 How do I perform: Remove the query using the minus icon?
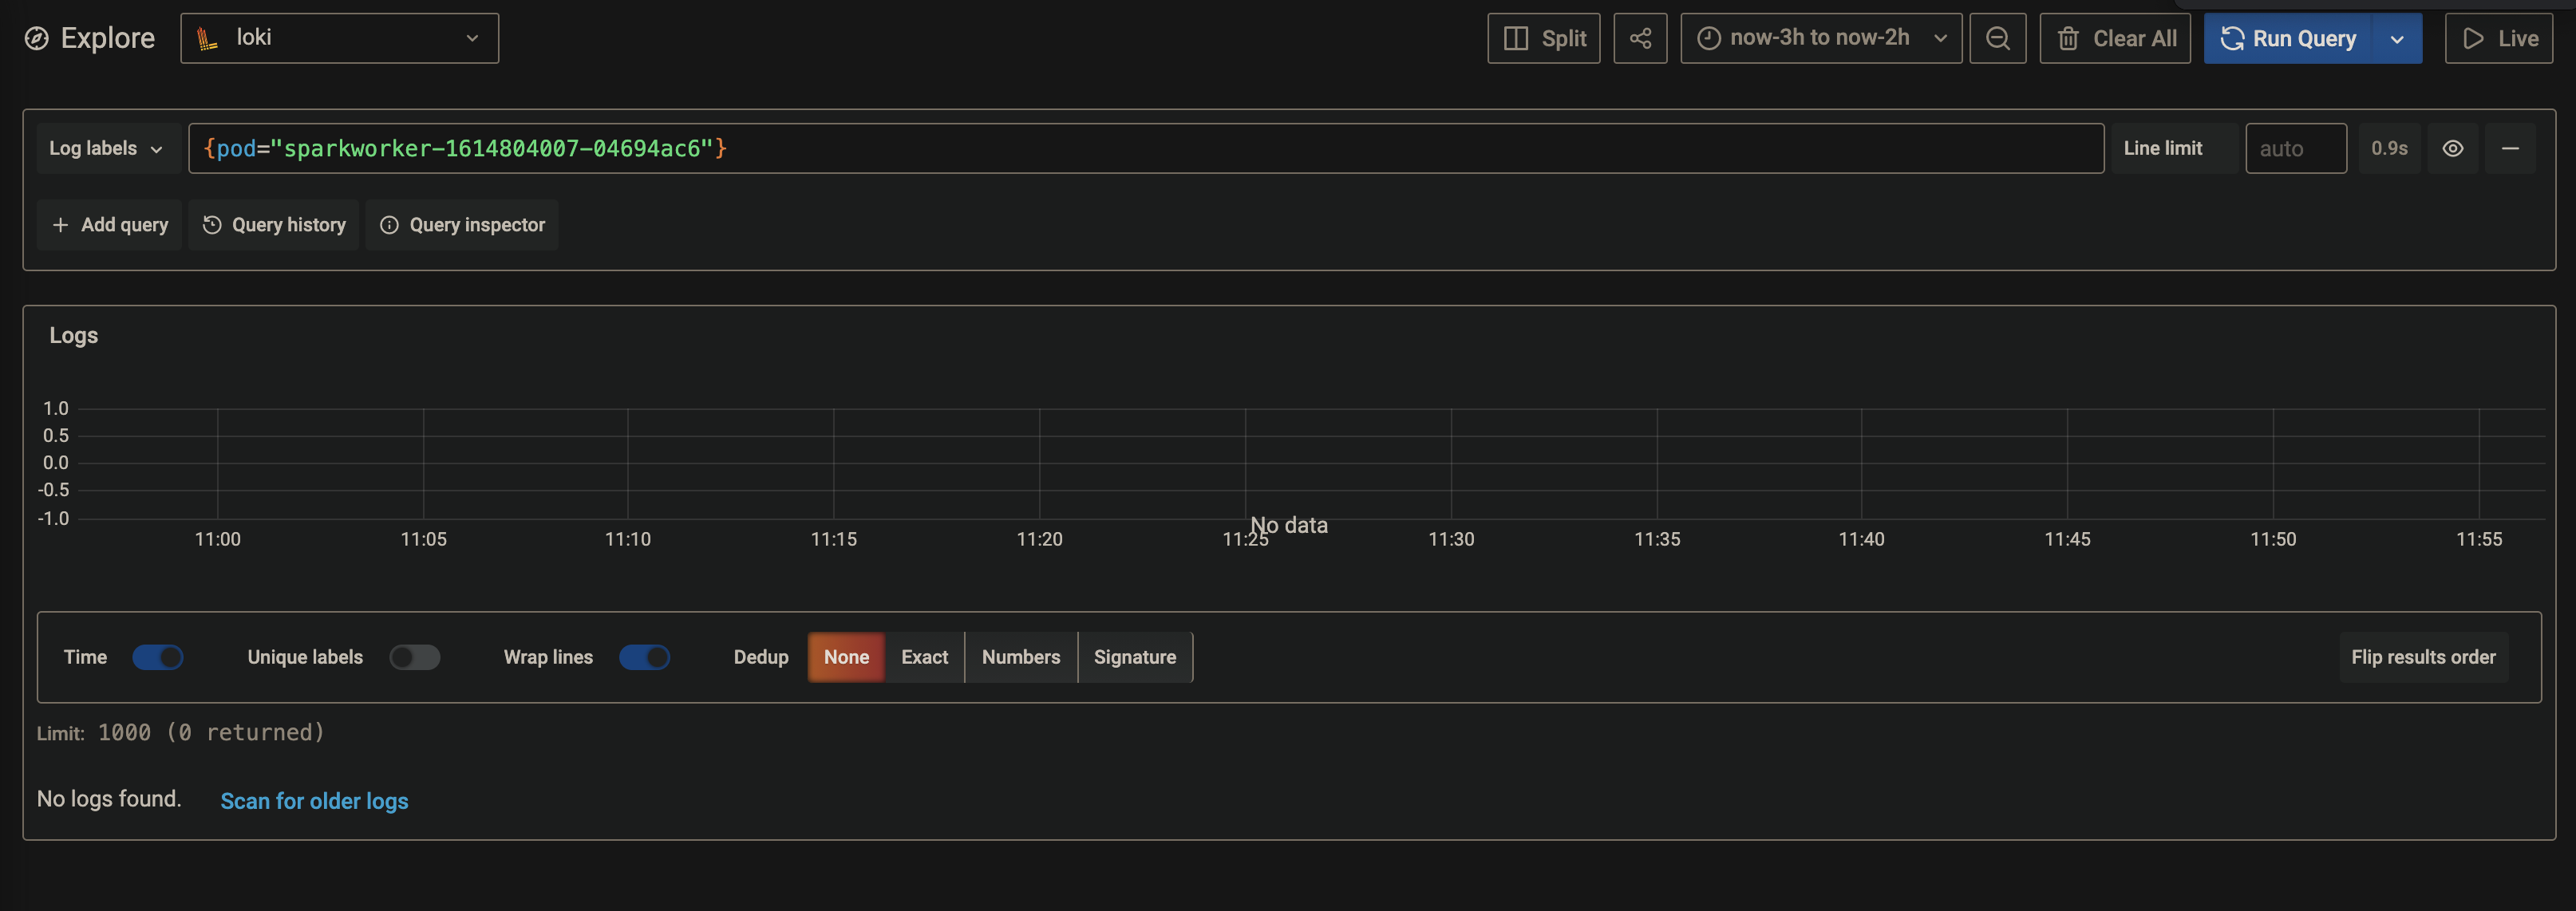[x=2512, y=148]
